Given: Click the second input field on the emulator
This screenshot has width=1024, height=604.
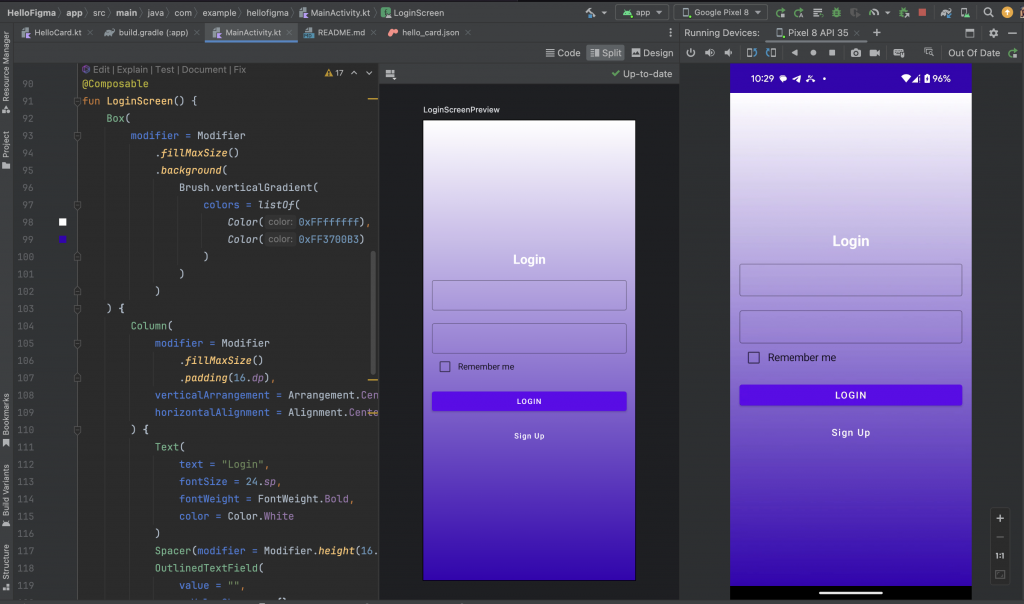Looking at the screenshot, I should point(850,326).
